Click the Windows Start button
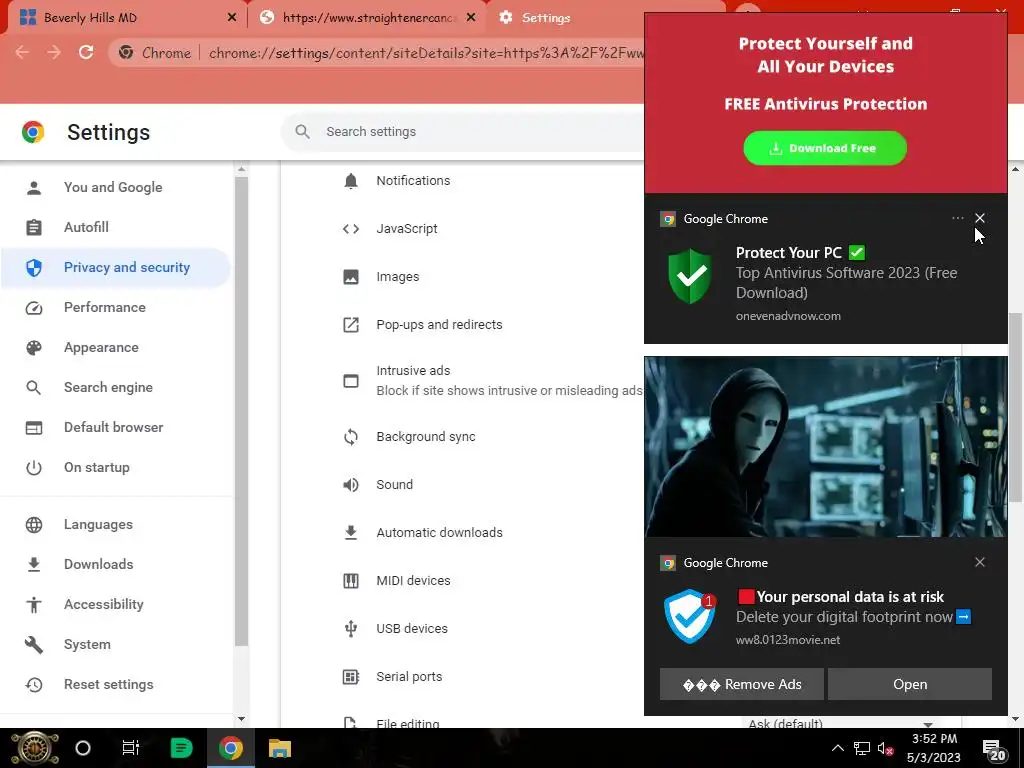This screenshot has width=1024, height=768. tap(34, 748)
